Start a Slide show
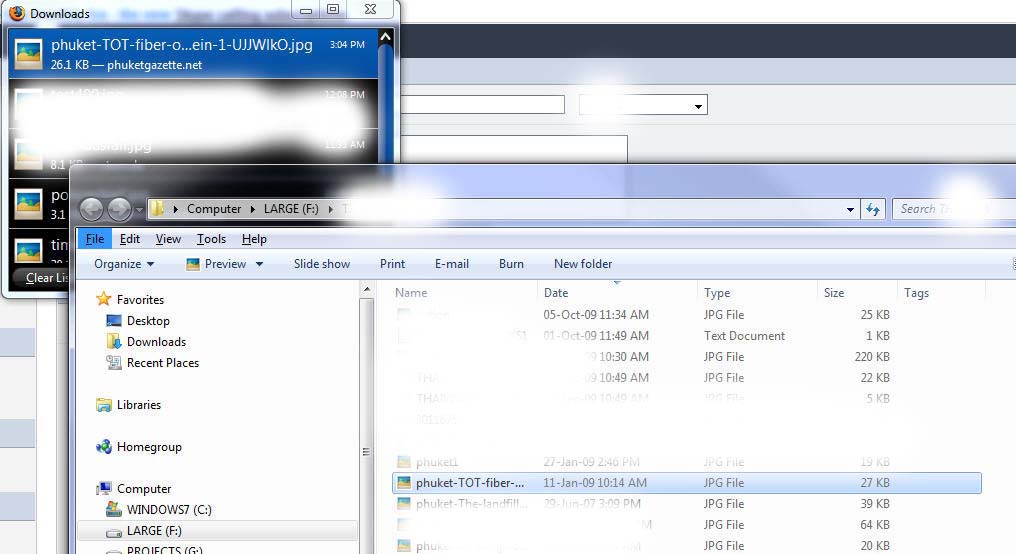Viewport: 1016px width, 554px height. coord(322,264)
